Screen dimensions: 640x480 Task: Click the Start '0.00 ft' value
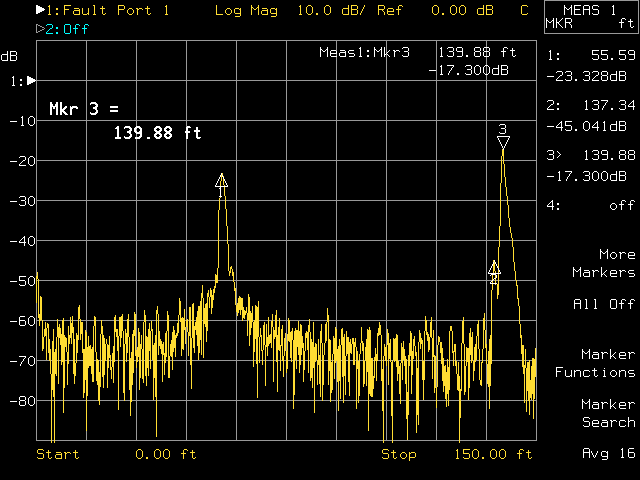[165, 454]
